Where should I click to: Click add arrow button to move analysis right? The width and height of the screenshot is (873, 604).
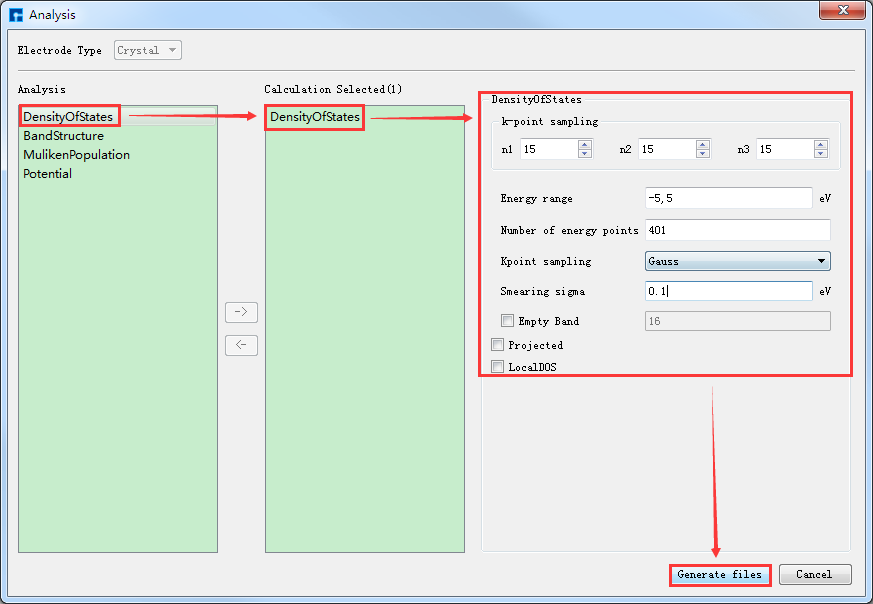[x=241, y=312]
